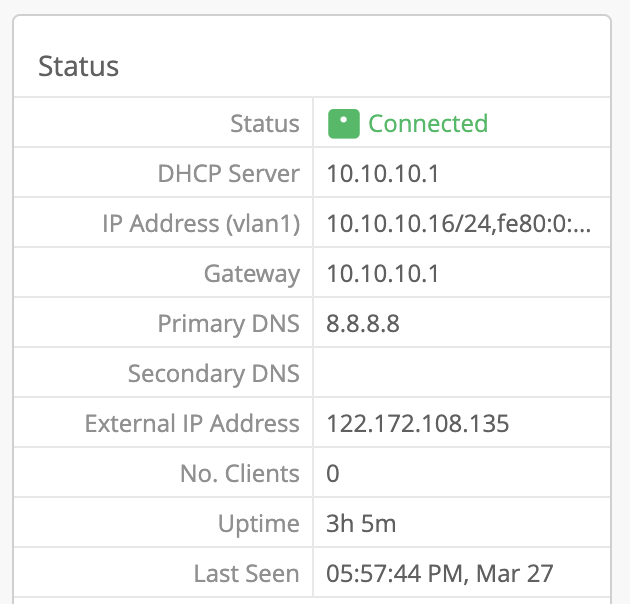Click the green "Connected" status text
The image size is (630, 604).
428,124
